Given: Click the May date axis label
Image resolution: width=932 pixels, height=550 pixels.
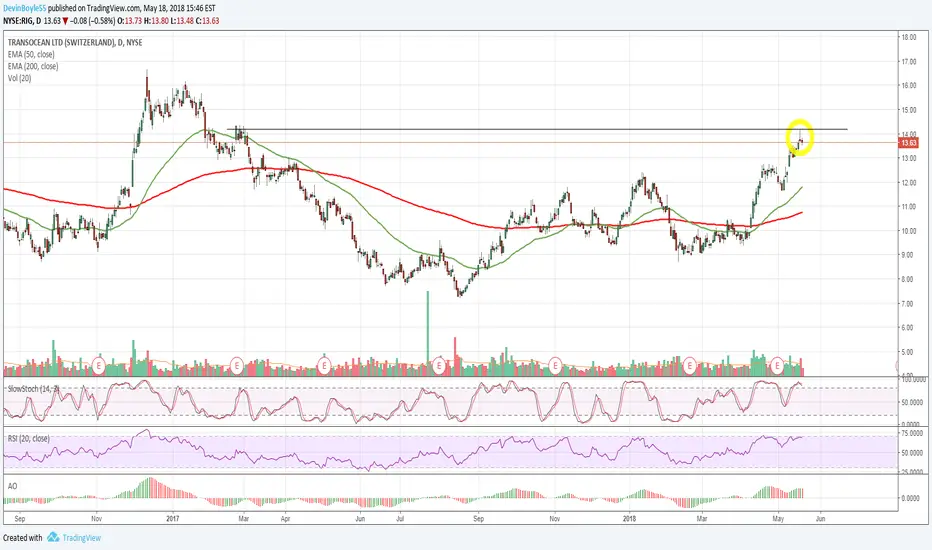Looking at the screenshot, I should [x=778, y=518].
